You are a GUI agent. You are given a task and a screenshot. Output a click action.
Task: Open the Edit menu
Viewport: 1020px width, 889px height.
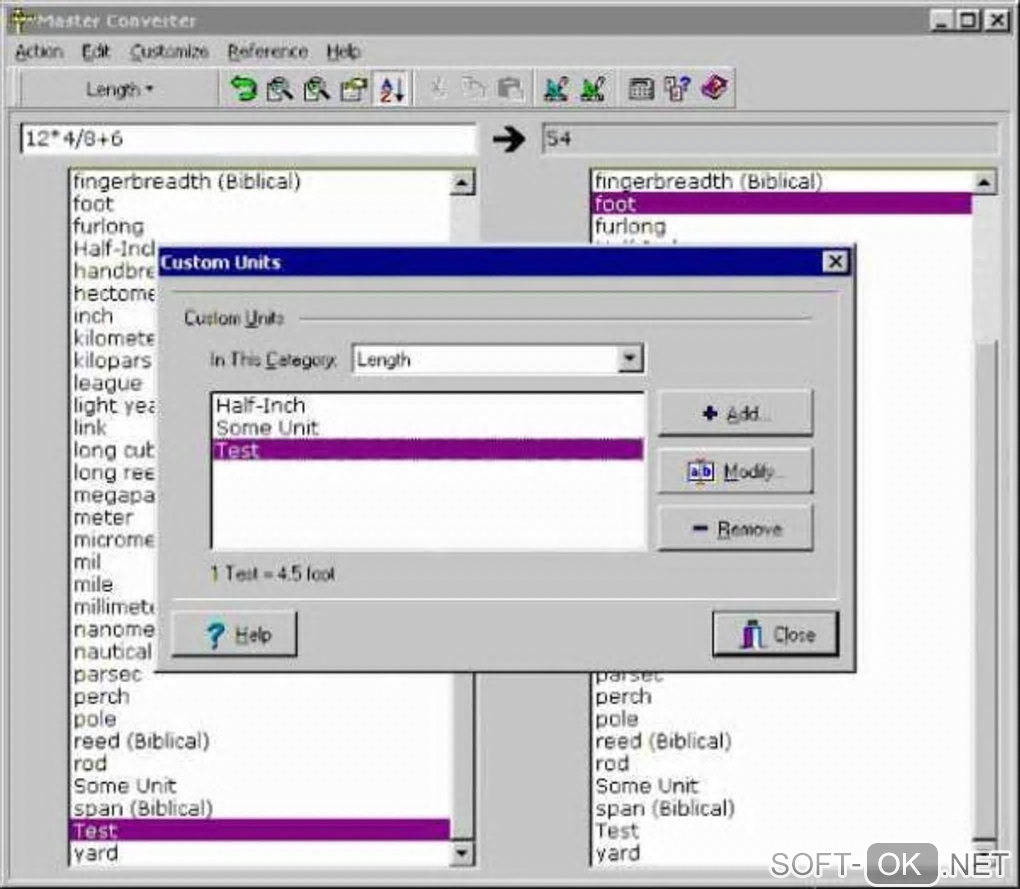click(96, 51)
